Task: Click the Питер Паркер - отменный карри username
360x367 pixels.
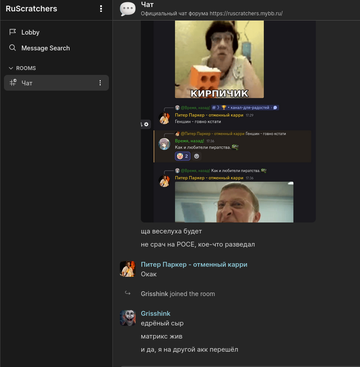Action: coord(194,264)
